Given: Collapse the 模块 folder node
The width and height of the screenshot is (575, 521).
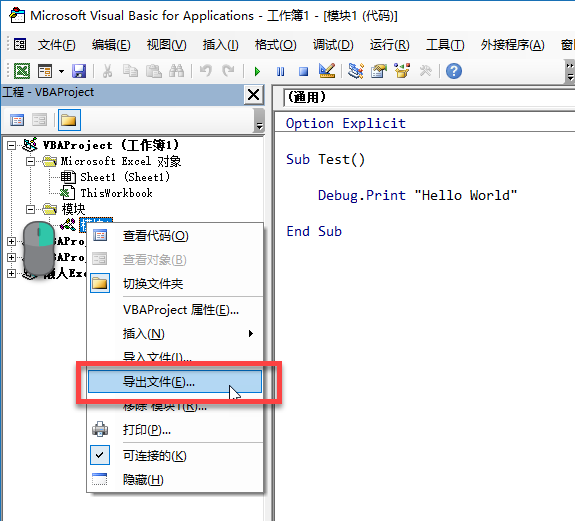Looking at the screenshot, I should tap(30, 209).
